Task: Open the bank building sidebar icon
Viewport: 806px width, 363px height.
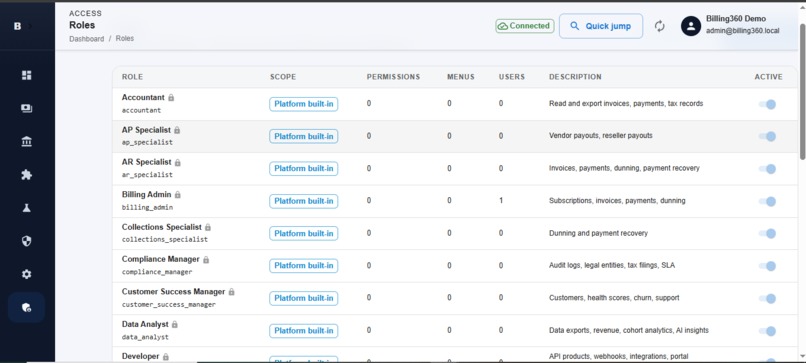Action: coord(26,141)
